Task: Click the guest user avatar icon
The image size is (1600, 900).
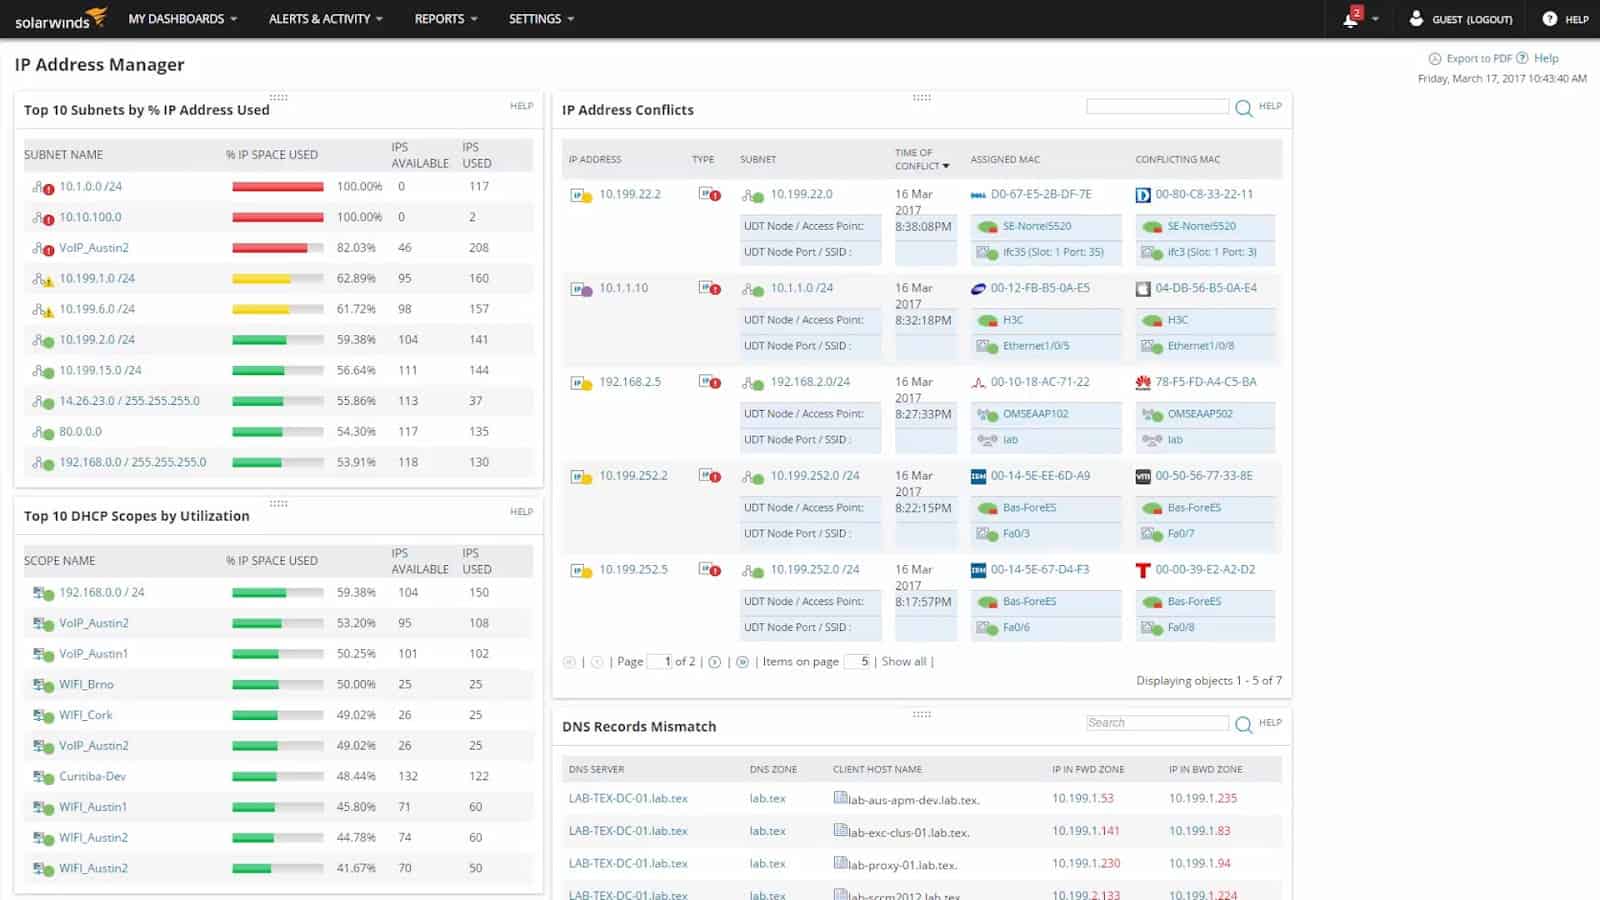Action: (1416, 19)
